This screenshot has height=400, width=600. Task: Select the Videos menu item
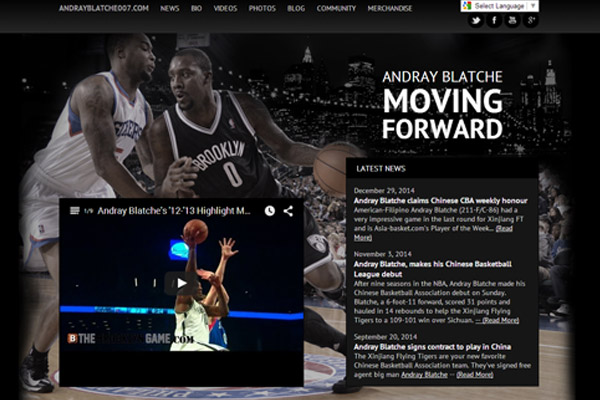point(226,8)
